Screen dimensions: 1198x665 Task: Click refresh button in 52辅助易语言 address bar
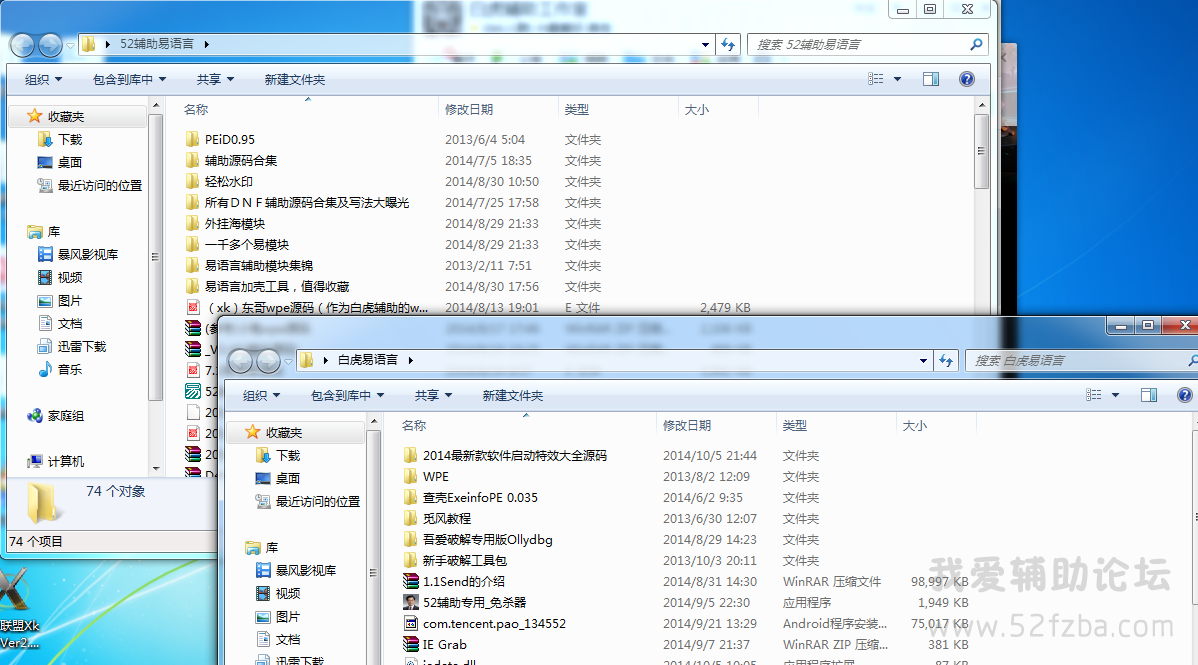tap(728, 44)
